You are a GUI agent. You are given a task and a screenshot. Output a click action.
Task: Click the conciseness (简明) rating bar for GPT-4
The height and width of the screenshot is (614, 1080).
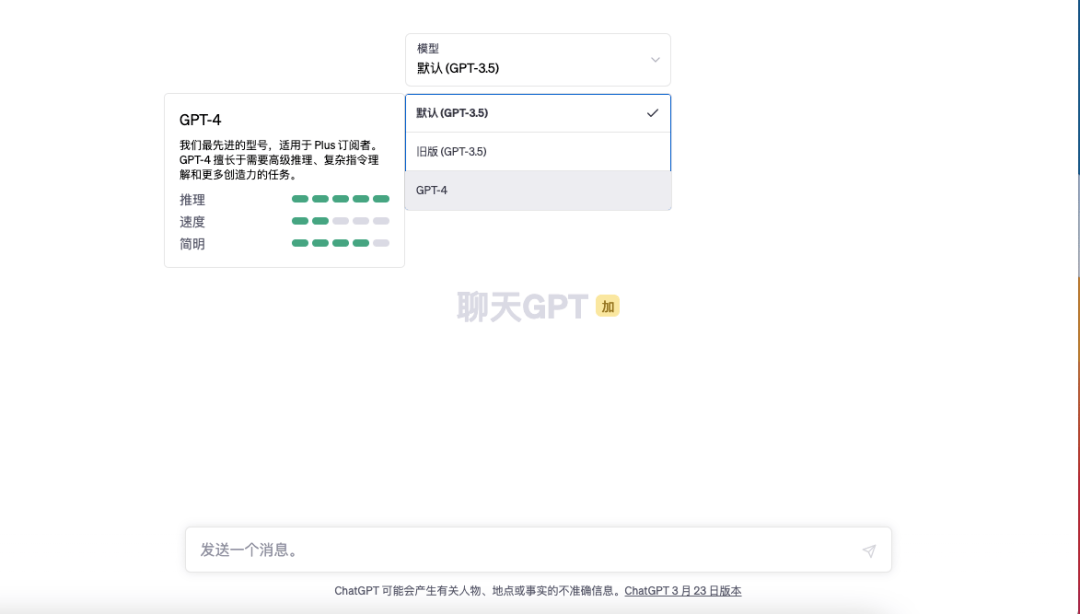(x=339, y=243)
